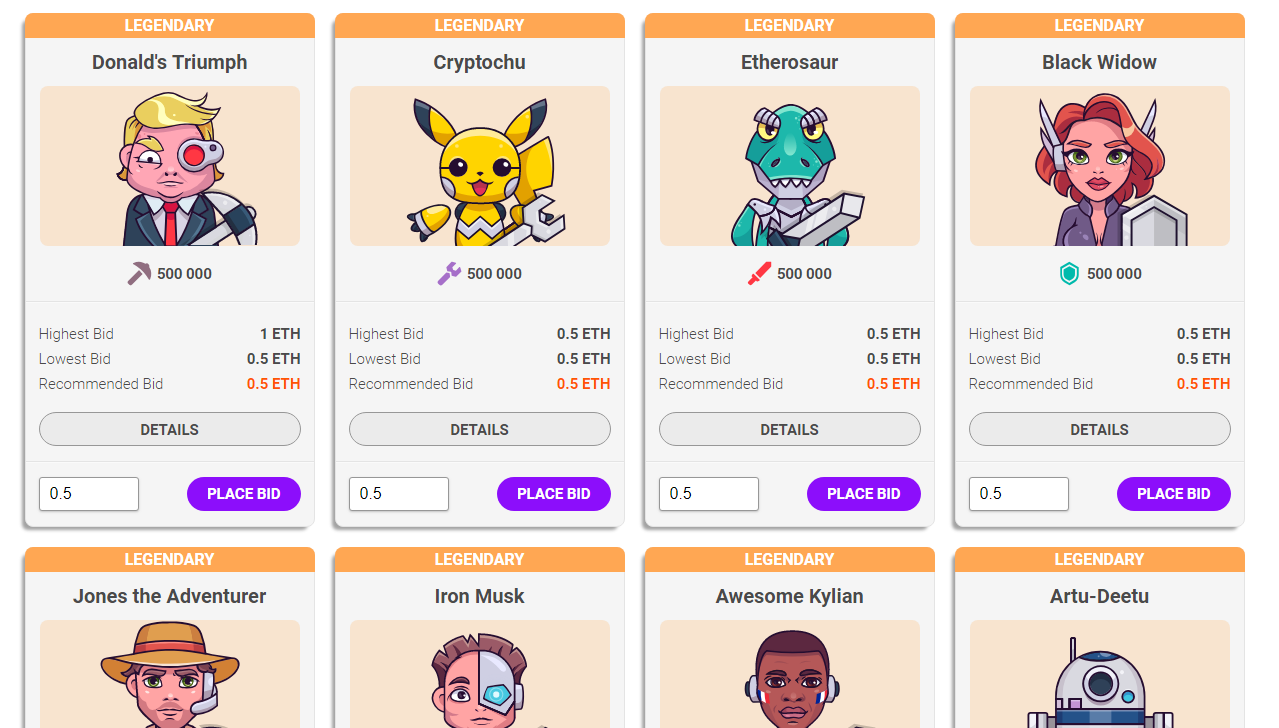Click the red sword icon under Etherosaur
This screenshot has width=1279, height=728.
[x=759, y=273]
